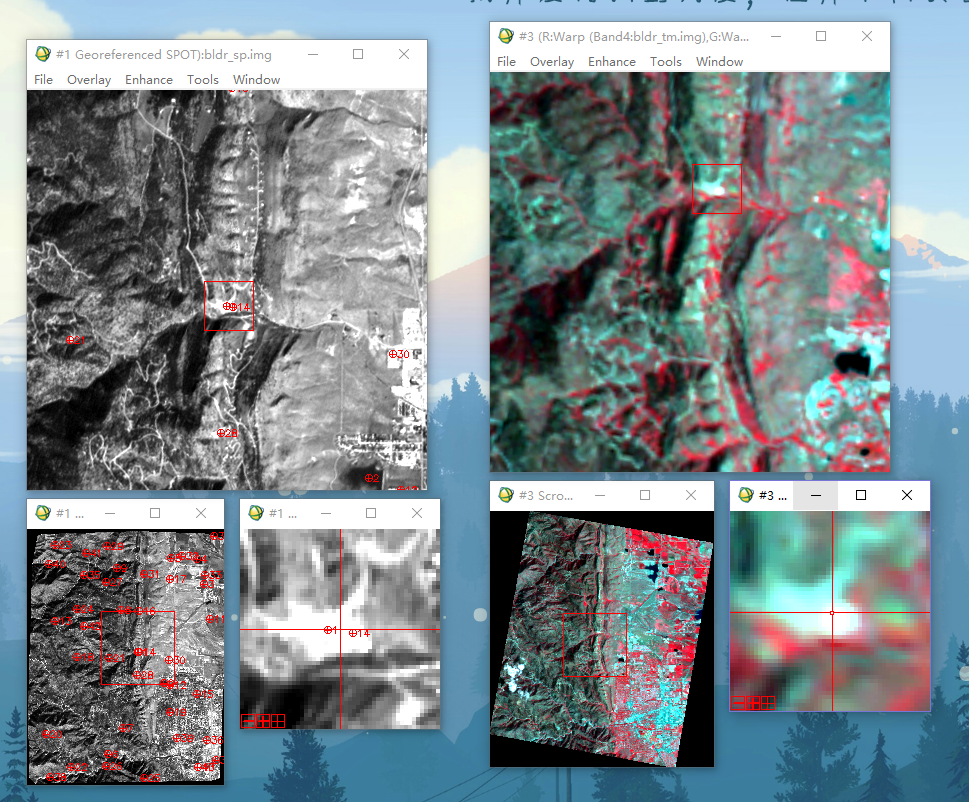Click the '#3 Scro...' window title text
969x802 pixels.
click(546, 496)
